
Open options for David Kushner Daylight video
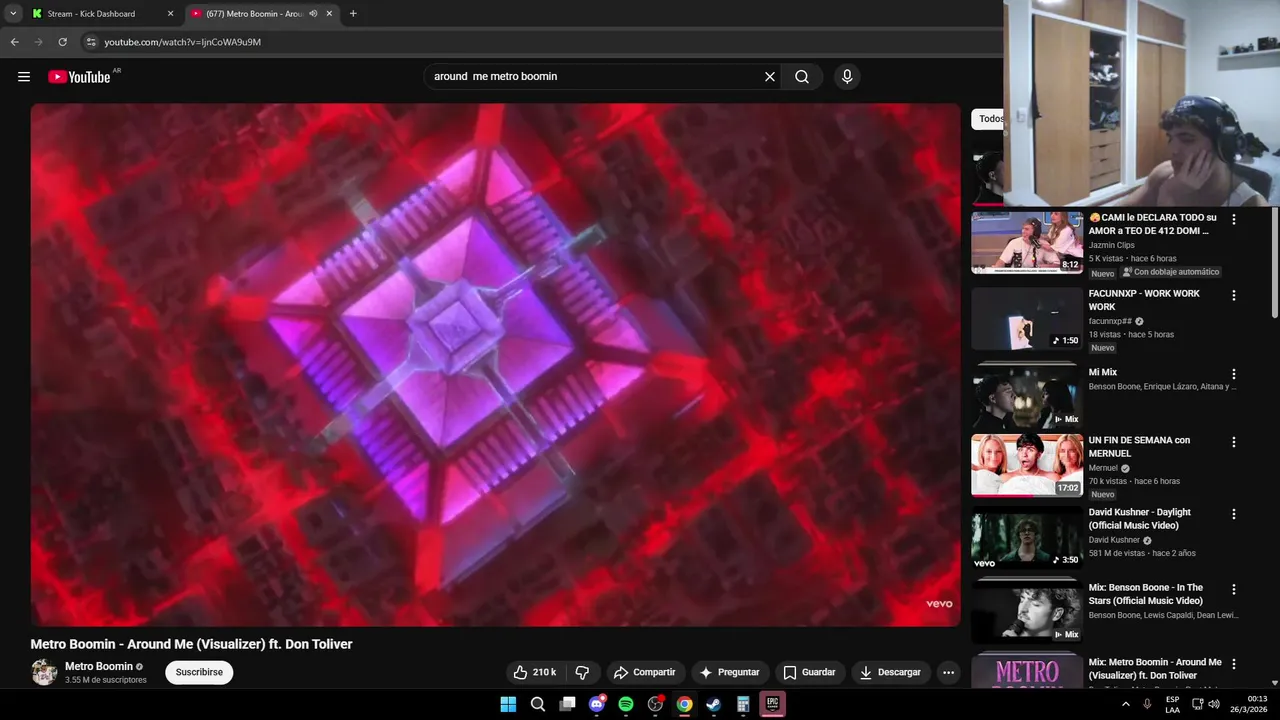(x=1234, y=514)
